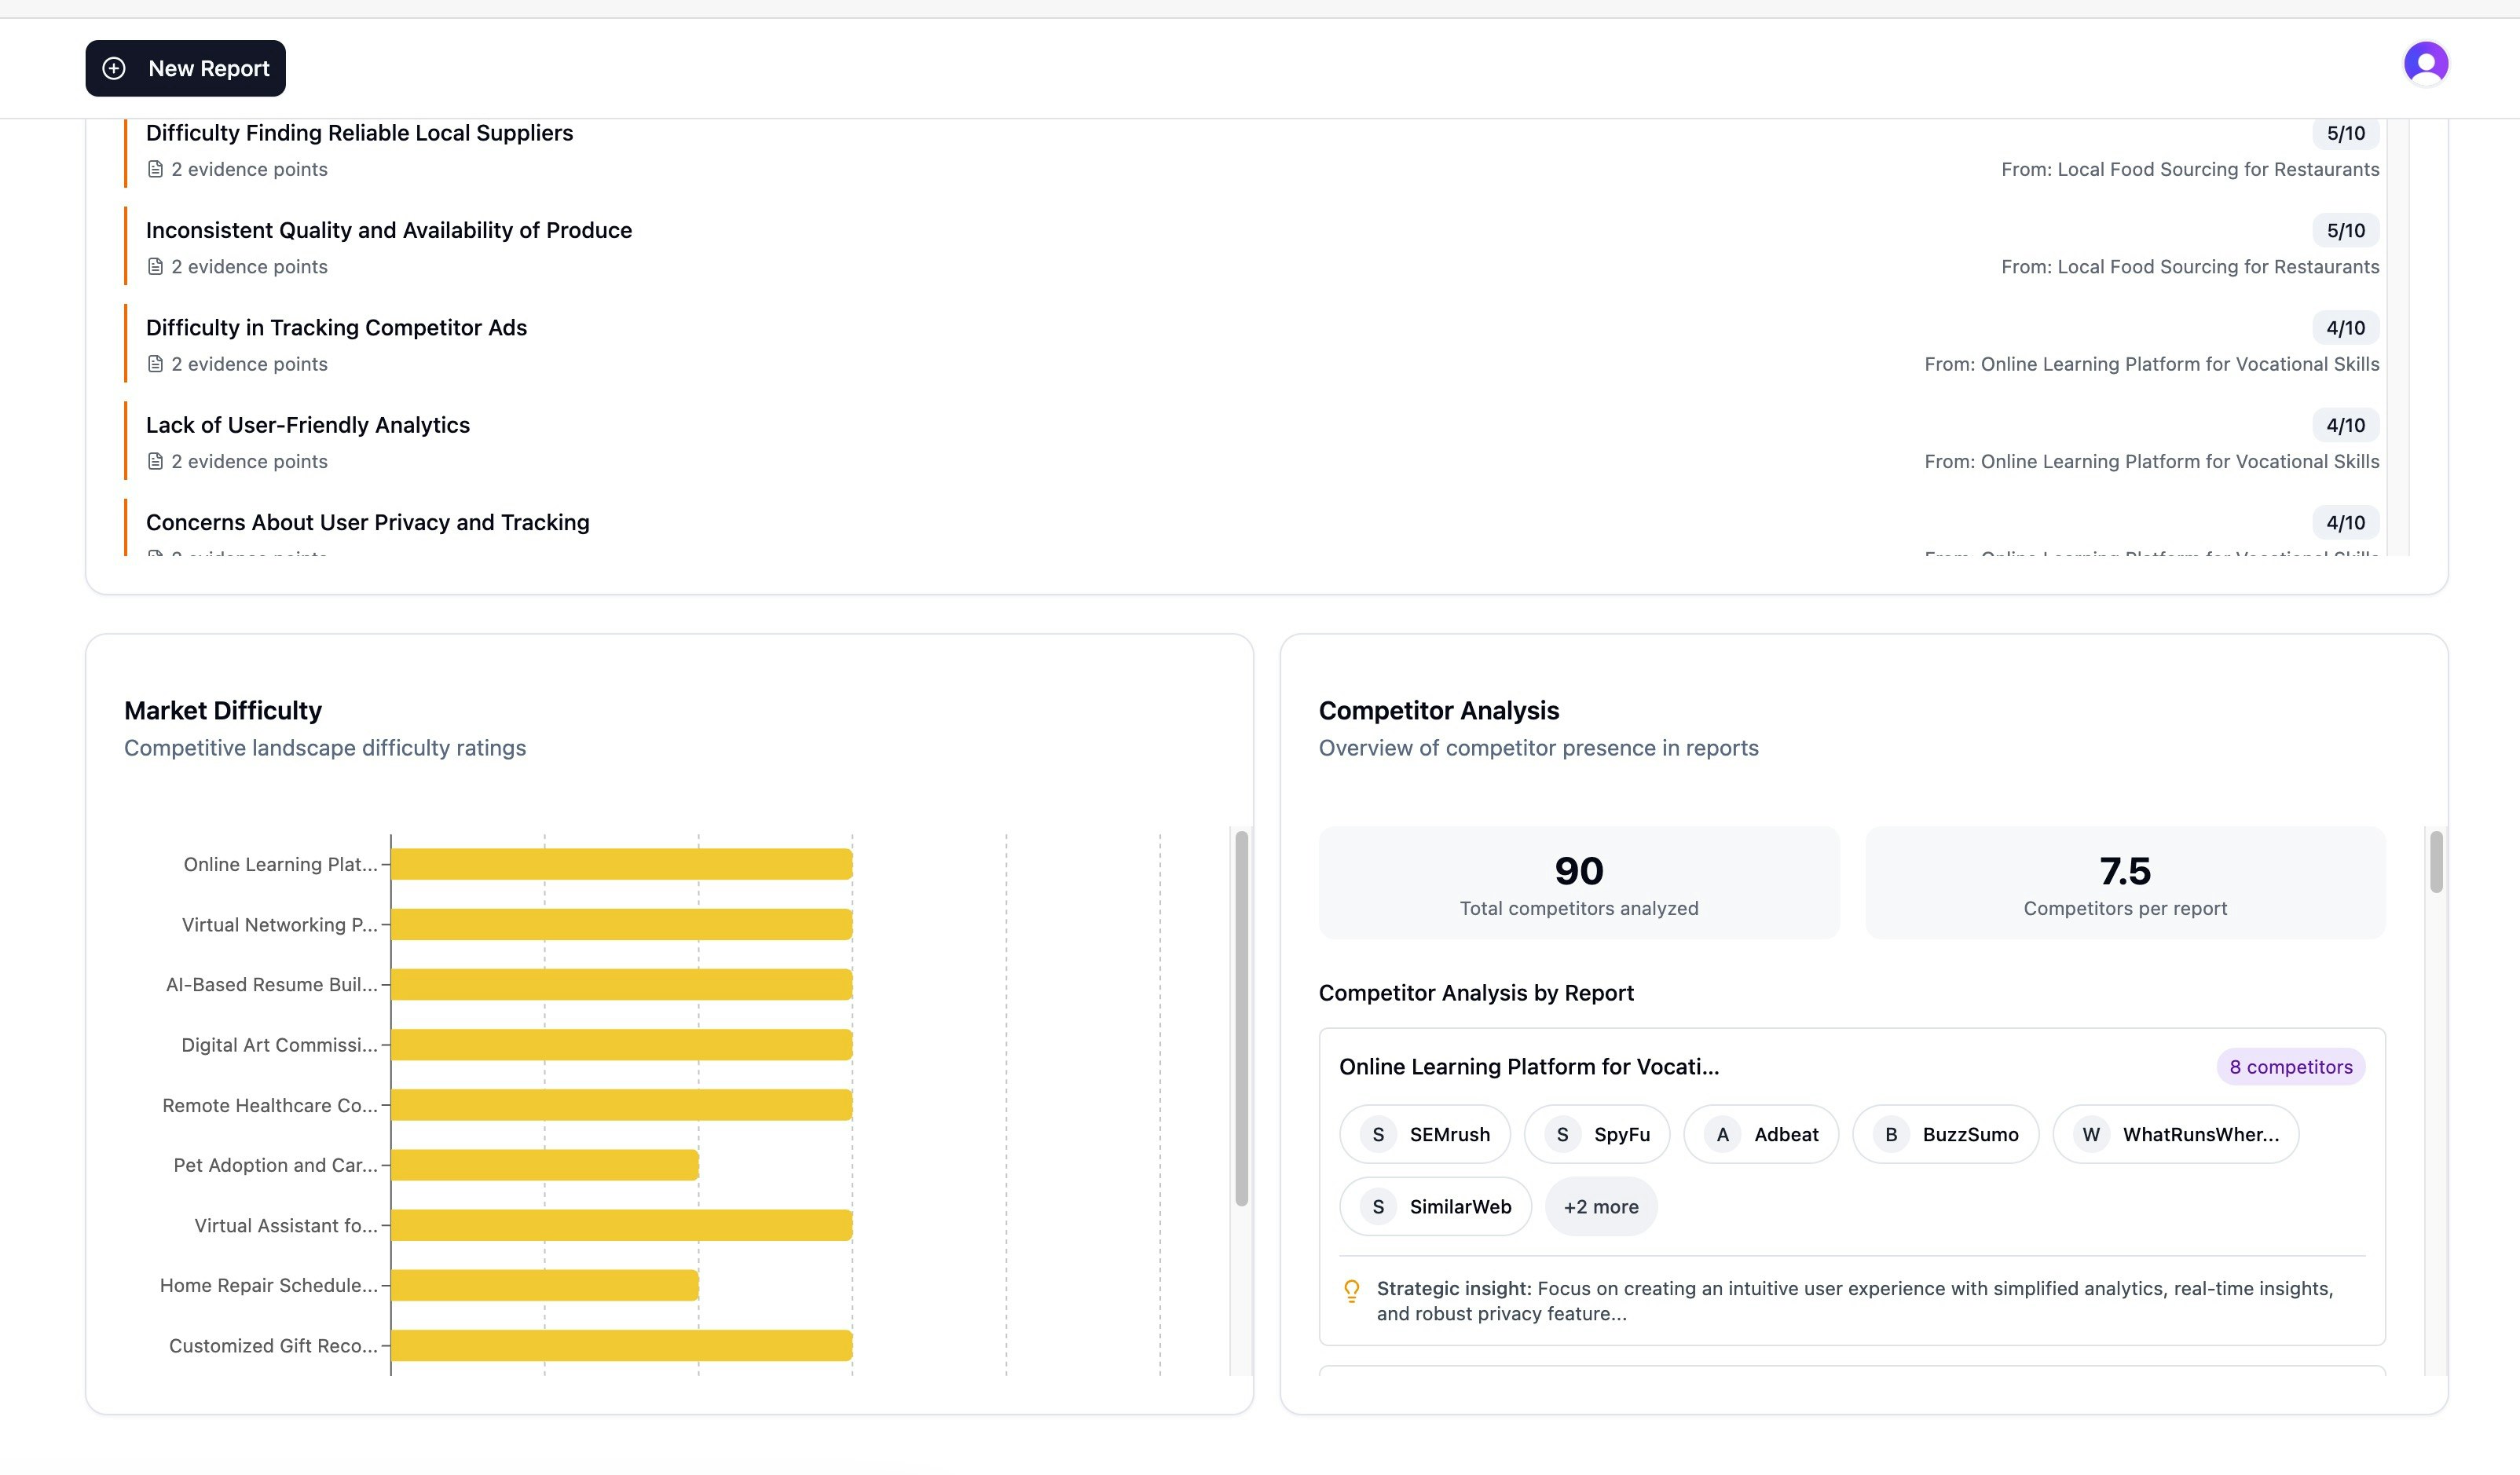Select the BuzzSumo competitor chip
Screen dimensions: 2520x1475
pyautogui.click(x=1945, y=1134)
